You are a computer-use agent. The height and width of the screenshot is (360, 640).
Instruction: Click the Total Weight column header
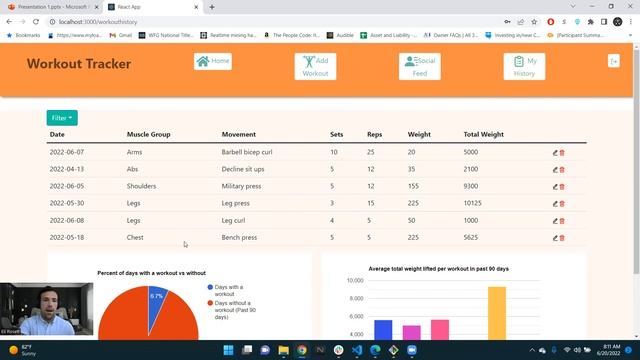(x=484, y=134)
